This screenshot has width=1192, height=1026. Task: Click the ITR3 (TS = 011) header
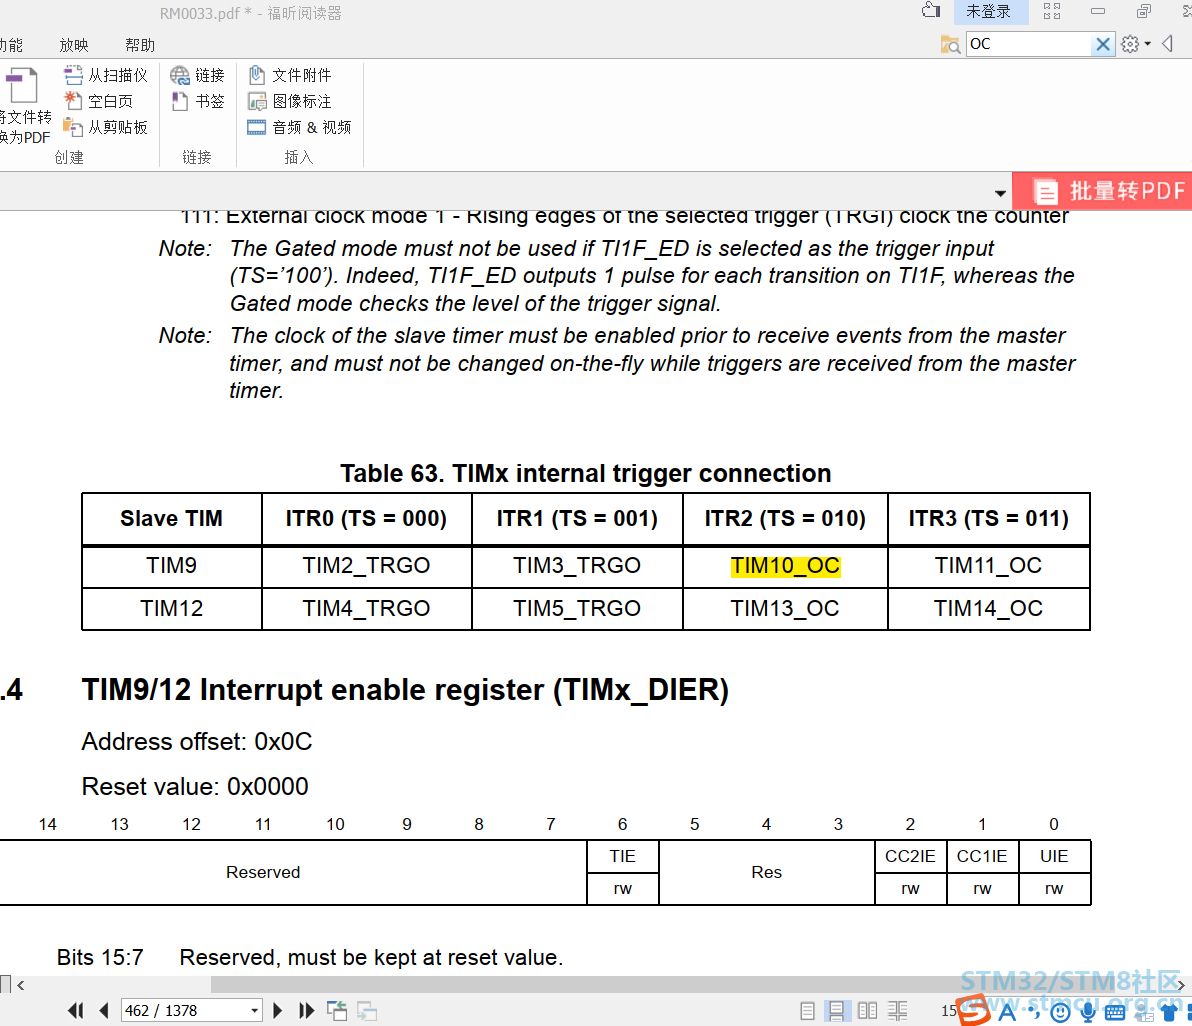(x=988, y=519)
